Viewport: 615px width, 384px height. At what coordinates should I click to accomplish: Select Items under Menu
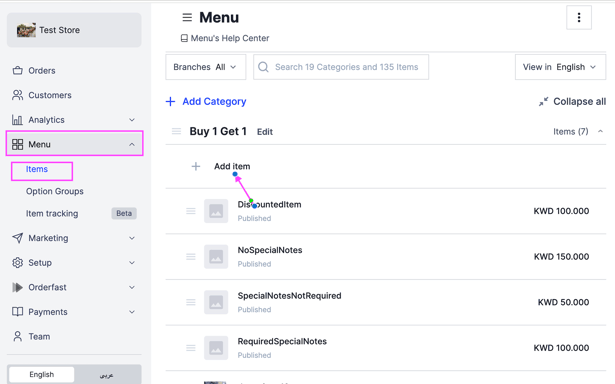pyautogui.click(x=37, y=169)
